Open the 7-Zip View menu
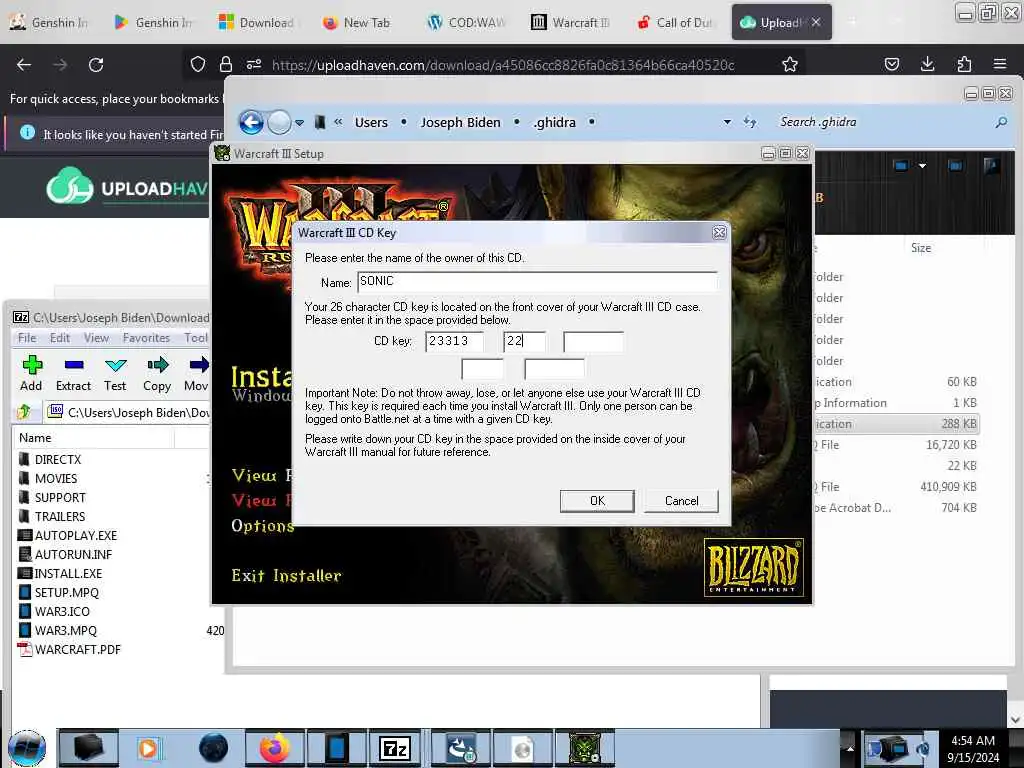 pos(96,338)
